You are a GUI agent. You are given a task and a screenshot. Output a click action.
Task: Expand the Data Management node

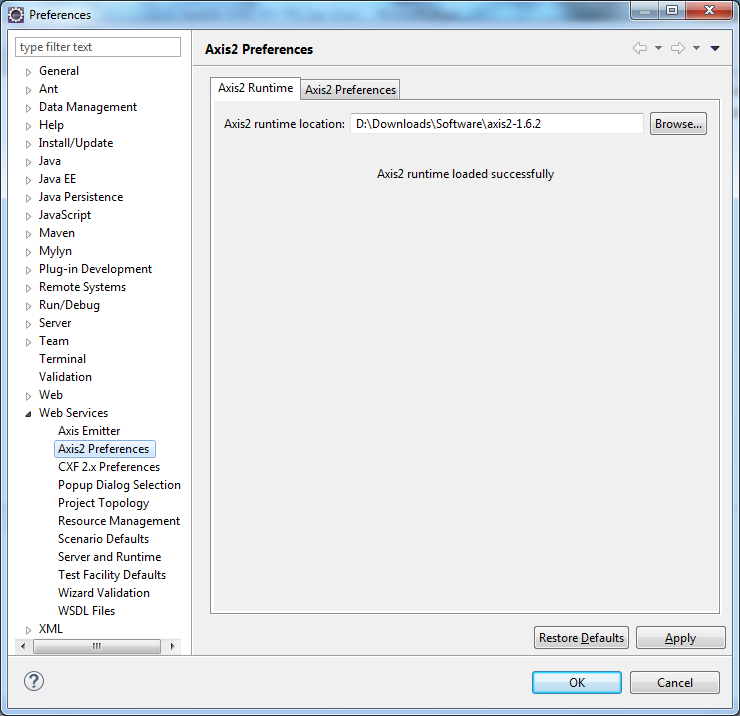point(28,108)
